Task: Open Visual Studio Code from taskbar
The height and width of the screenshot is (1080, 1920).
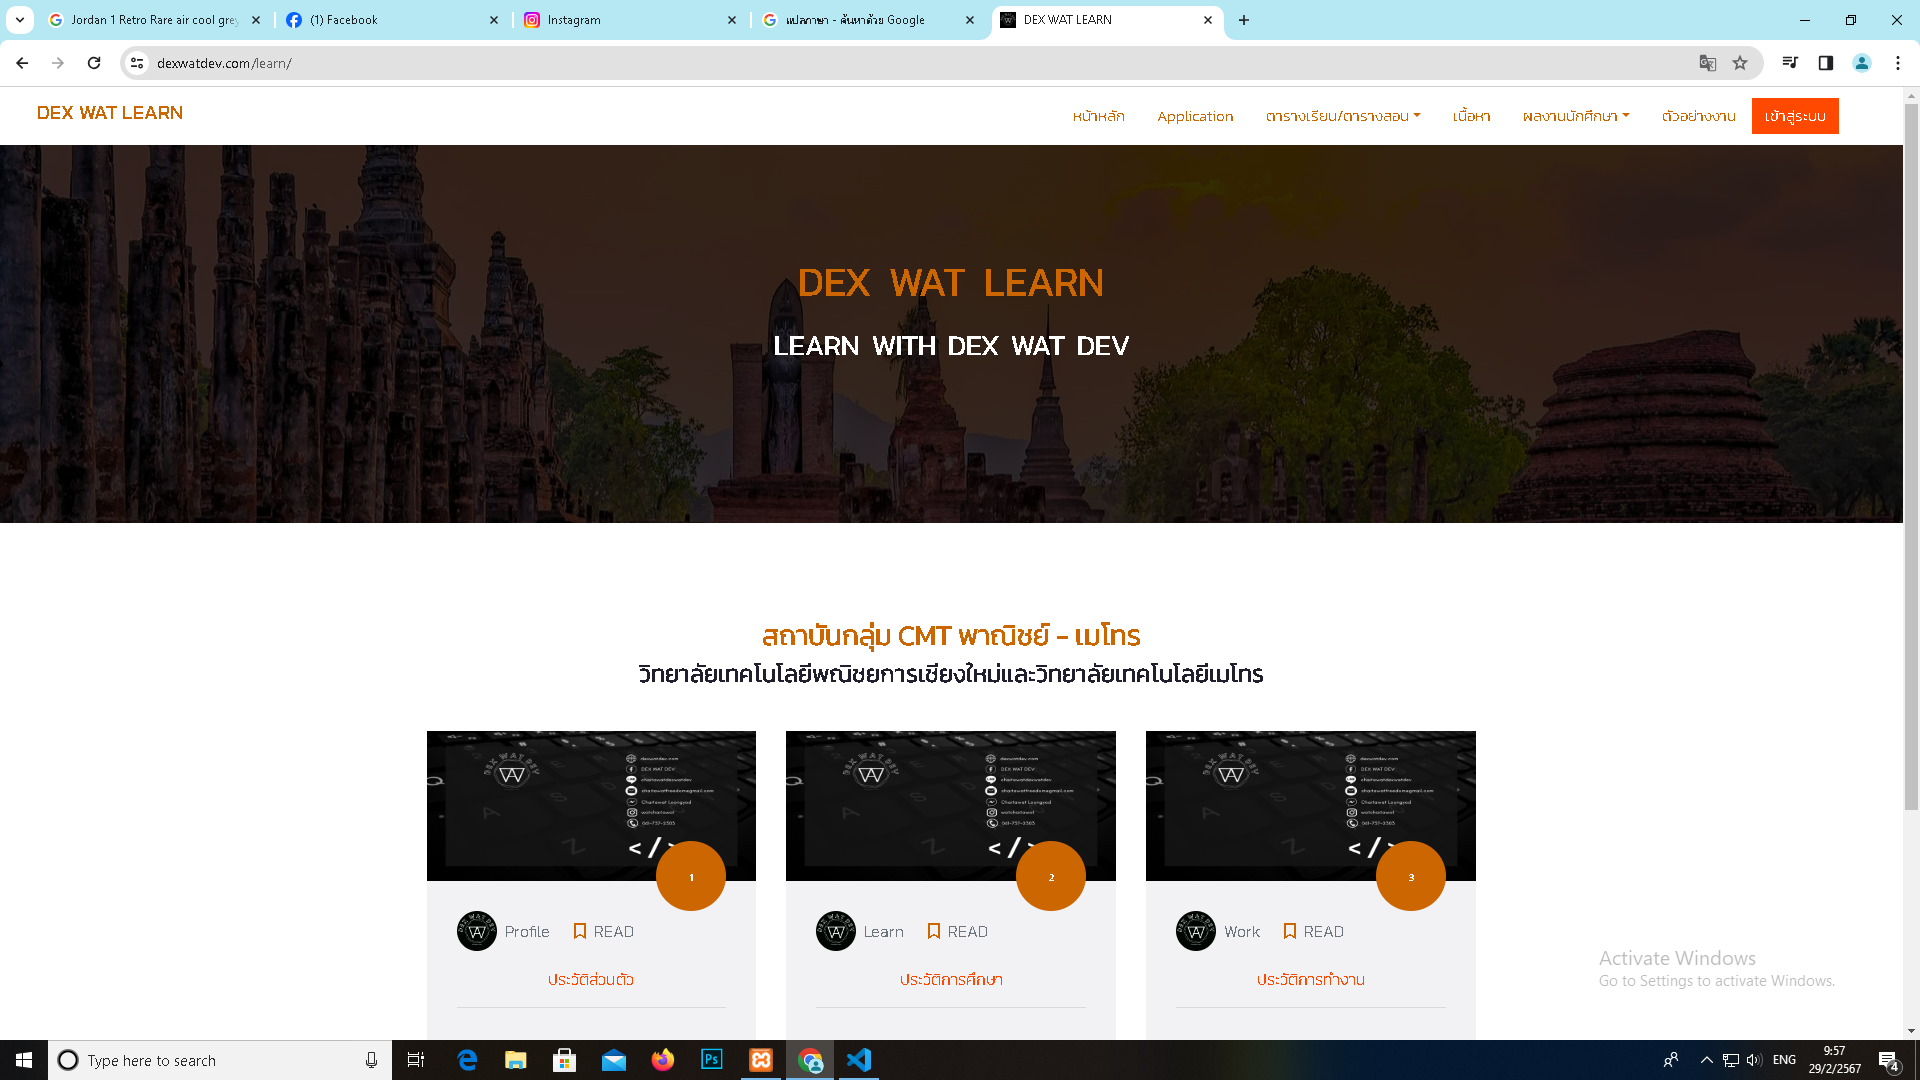Action: pyautogui.click(x=859, y=1060)
